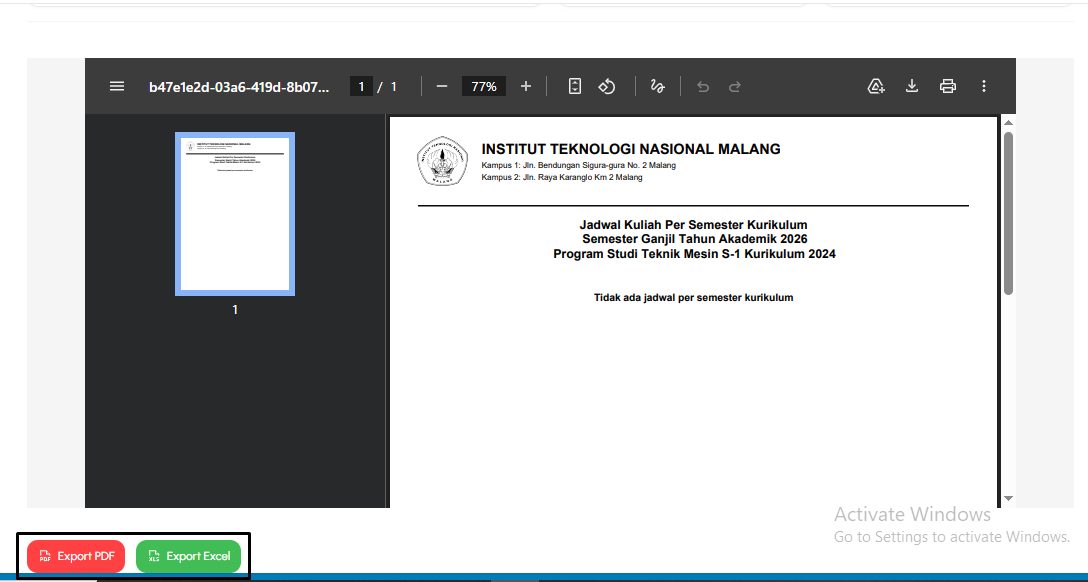Click the page number input field
This screenshot has height=582, width=1088.
coord(361,87)
